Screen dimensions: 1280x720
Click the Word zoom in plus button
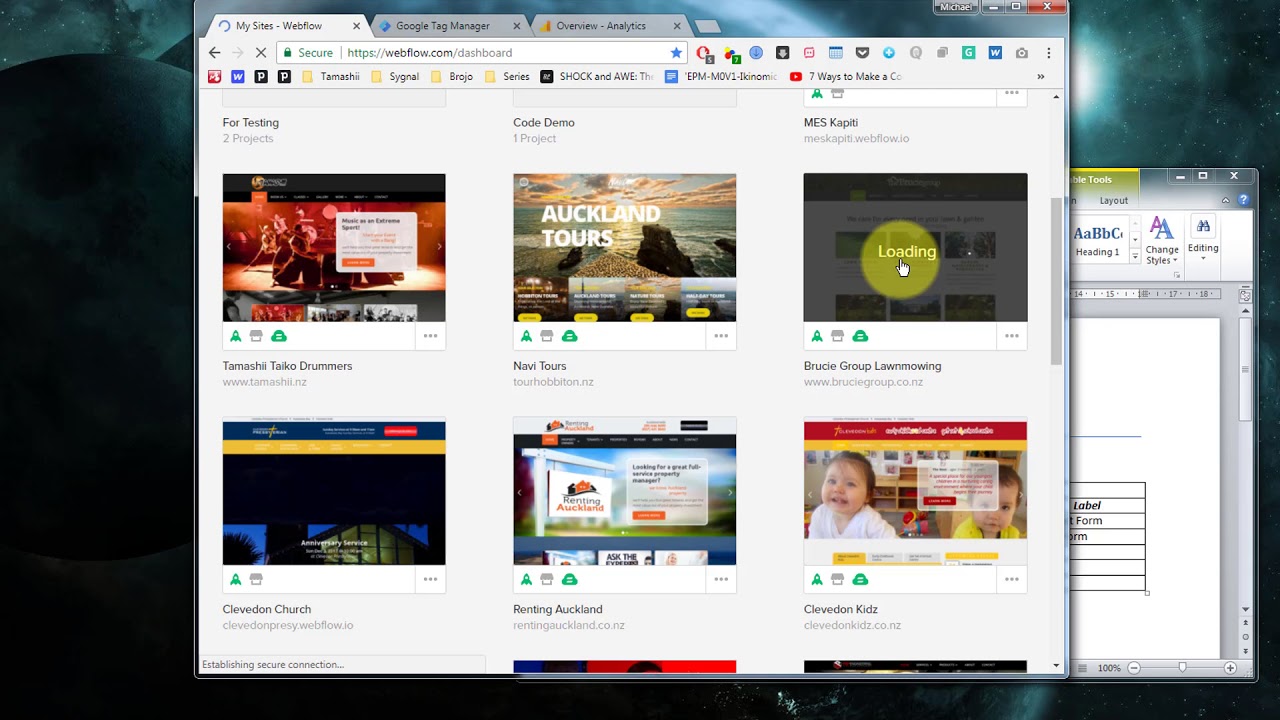pyautogui.click(x=1230, y=668)
